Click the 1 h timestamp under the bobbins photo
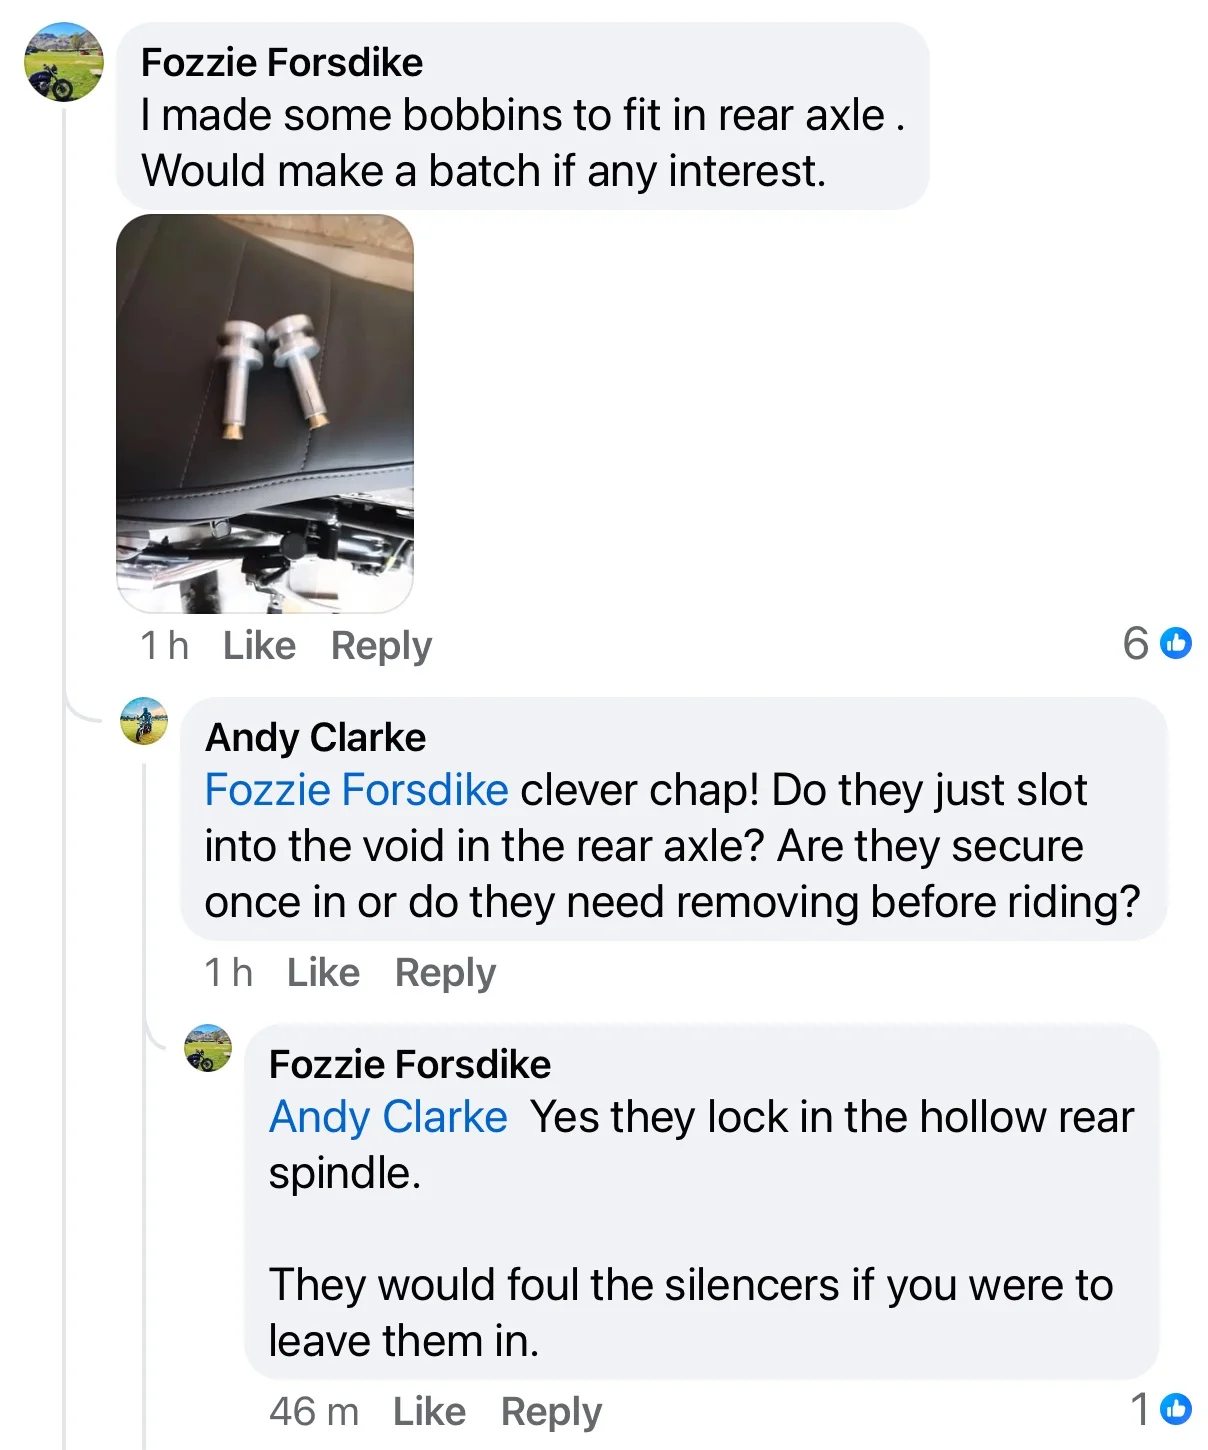The image size is (1208, 1450). pyautogui.click(x=164, y=646)
